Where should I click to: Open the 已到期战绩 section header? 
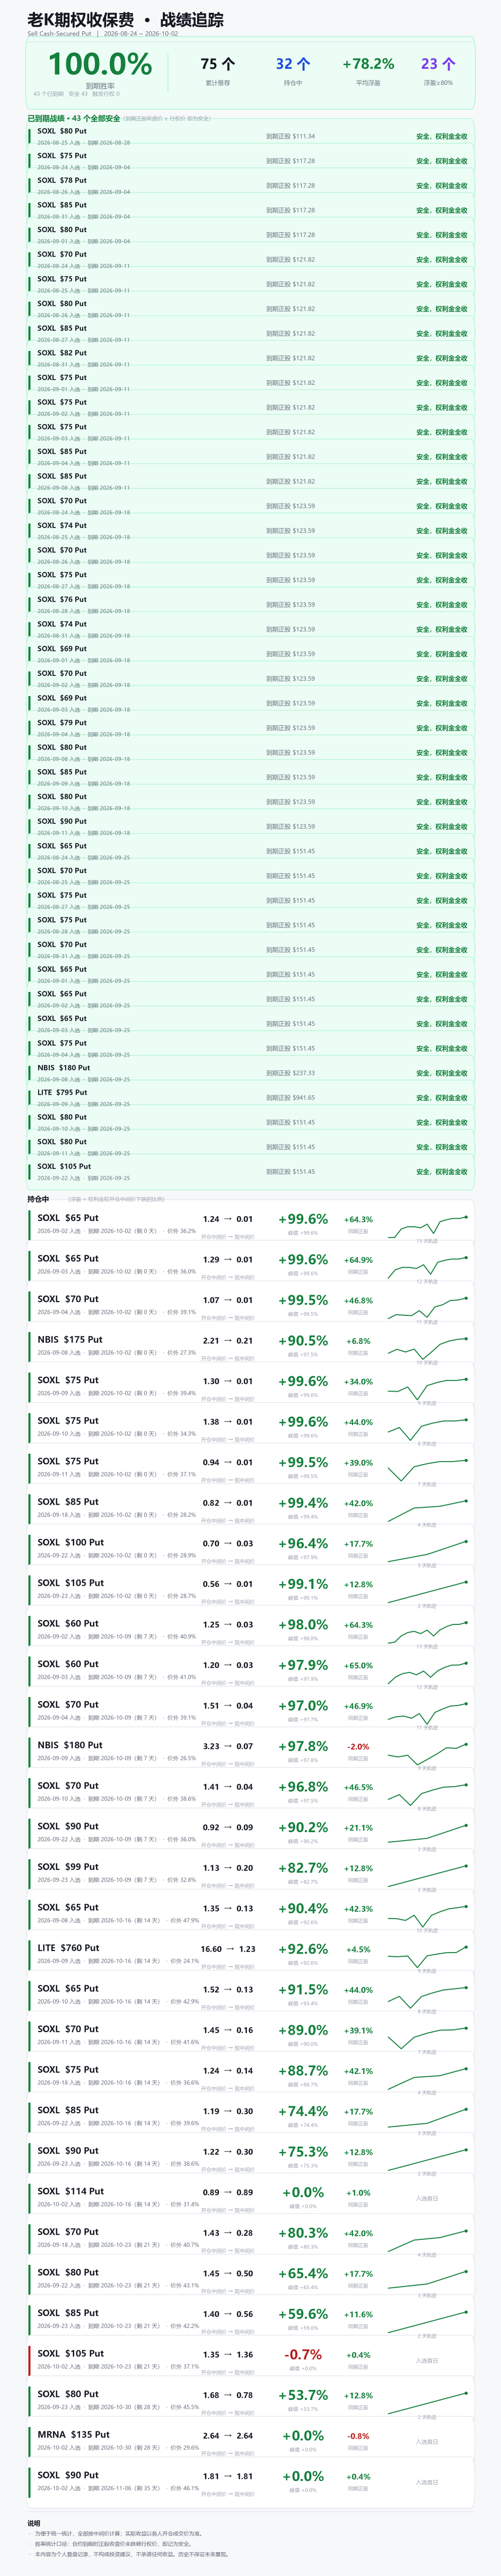[x=74, y=118]
